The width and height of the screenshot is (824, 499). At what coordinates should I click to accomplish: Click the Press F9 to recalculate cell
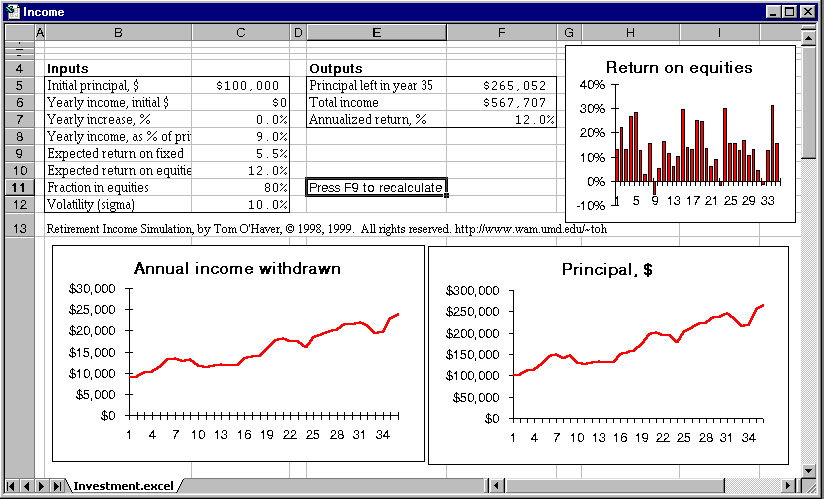pyautogui.click(x=376, y=188)
